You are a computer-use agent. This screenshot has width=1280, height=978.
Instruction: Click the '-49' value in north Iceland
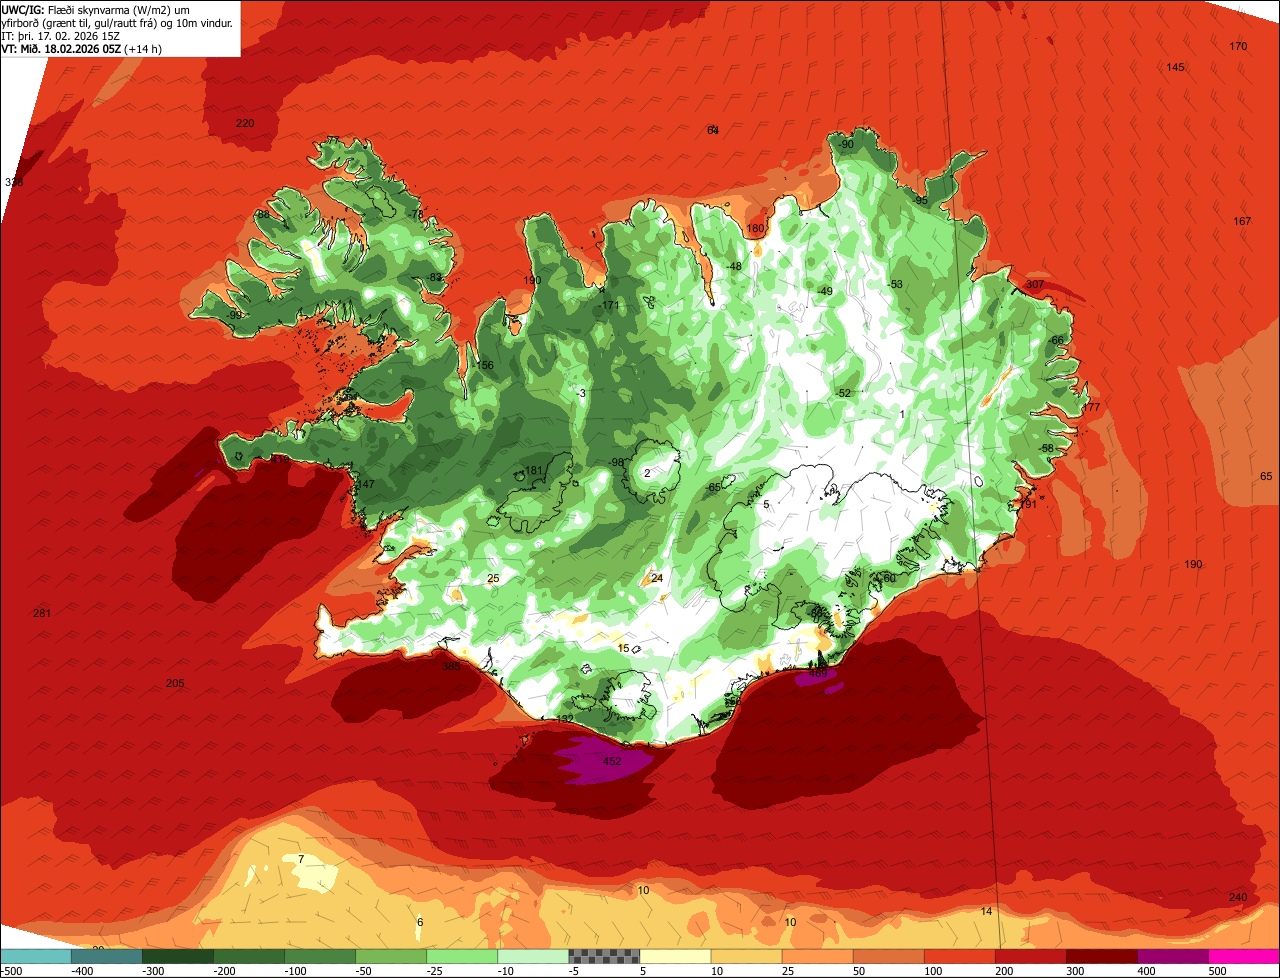coord(825,291)
